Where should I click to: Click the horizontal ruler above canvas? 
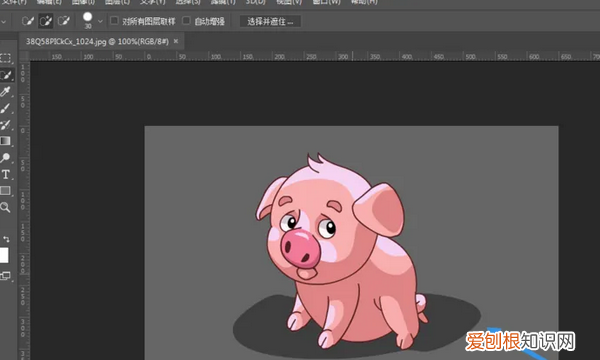click(x=315, y=56)
